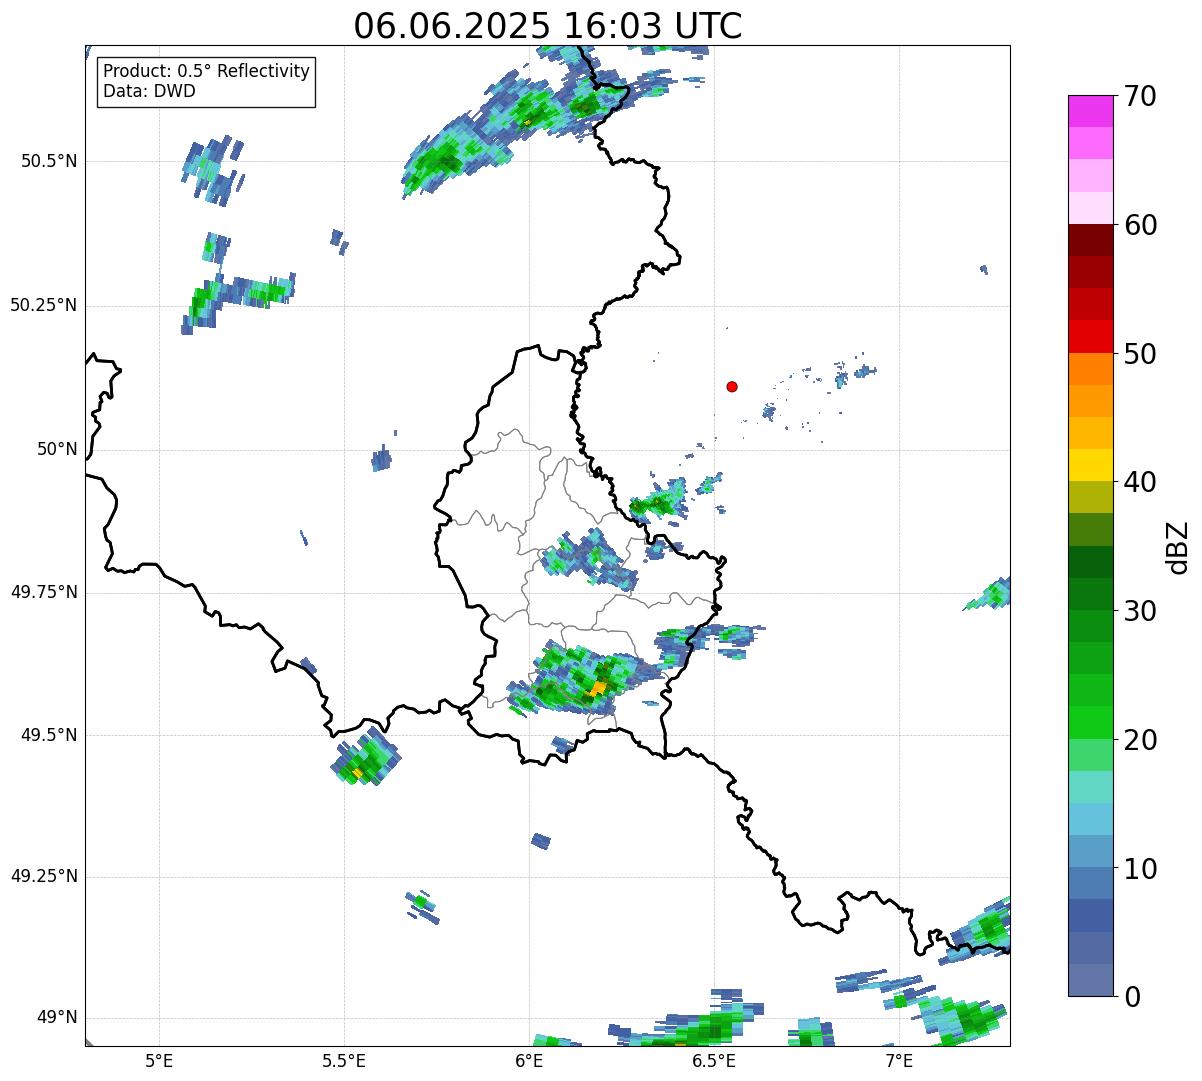This screenshot has width=1202, height=1081.
Task: Click the yellow colorbar swatch at 40
Action: coord(1091,465)
